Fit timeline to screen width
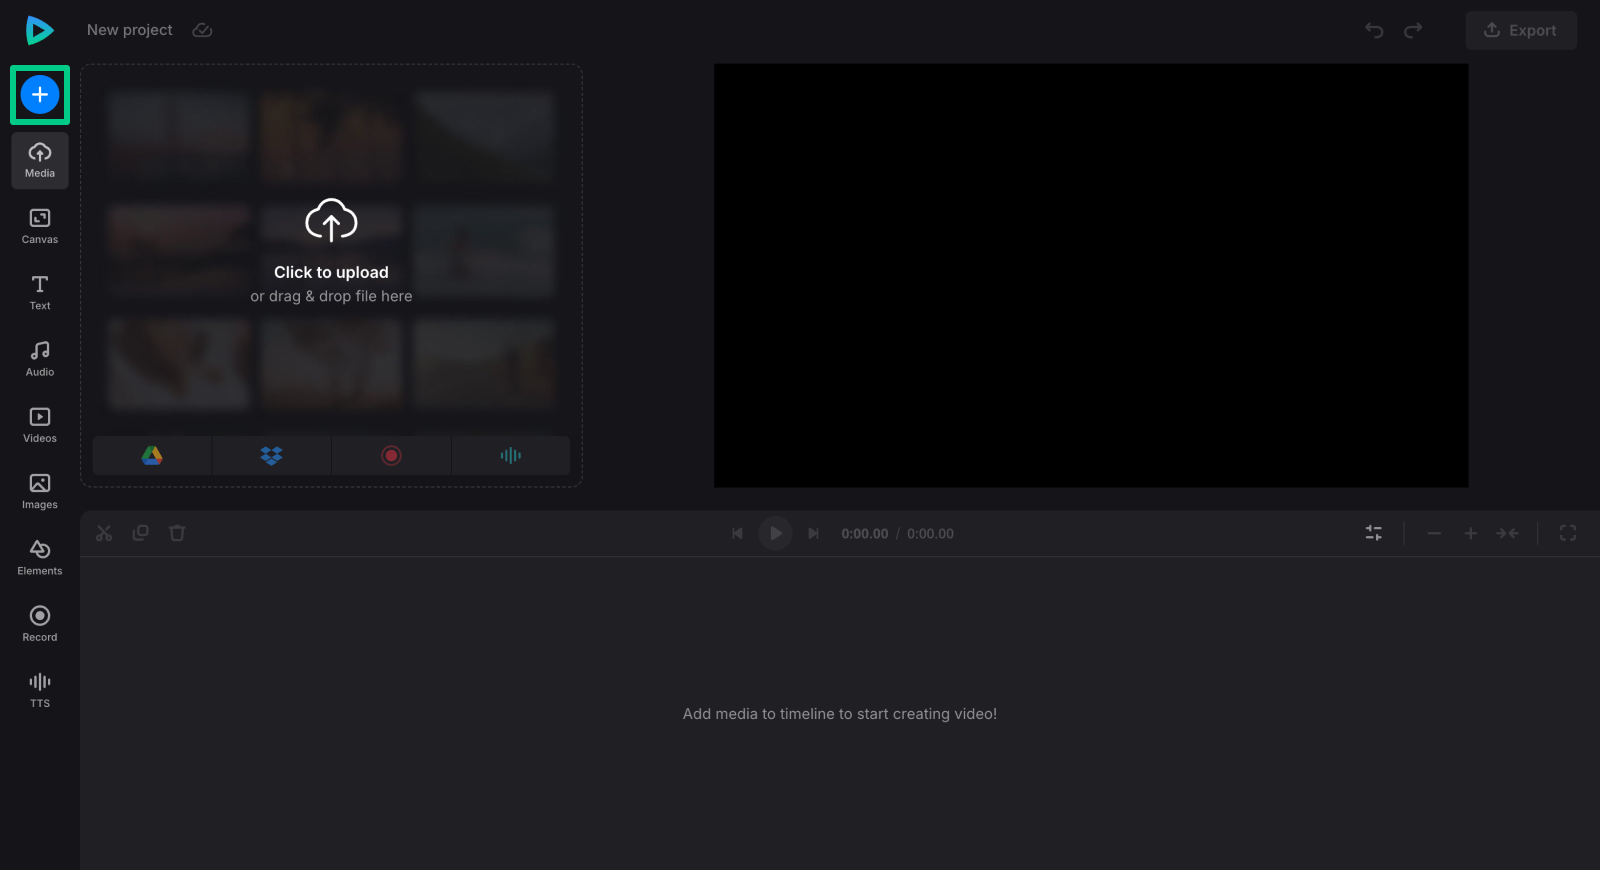 click(x=1507, y=534)
